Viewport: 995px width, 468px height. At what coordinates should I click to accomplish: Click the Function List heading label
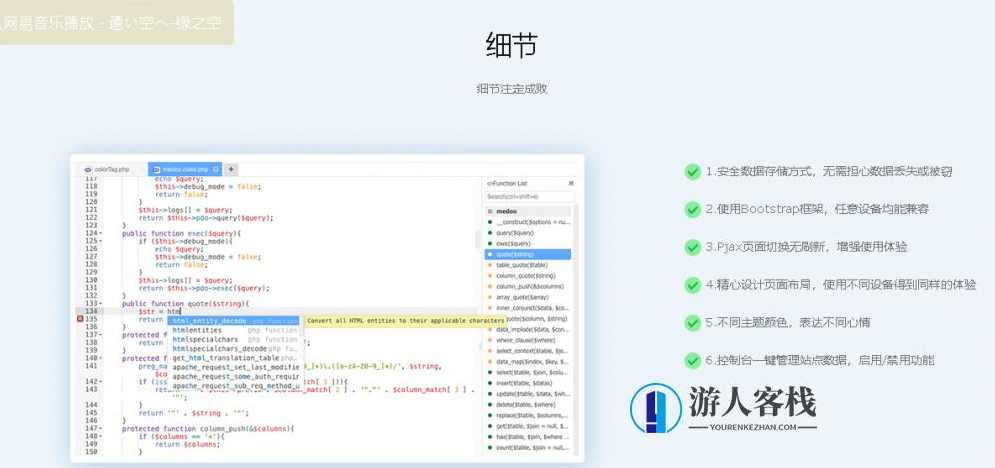pyautogui.click(x=507, y=183)
